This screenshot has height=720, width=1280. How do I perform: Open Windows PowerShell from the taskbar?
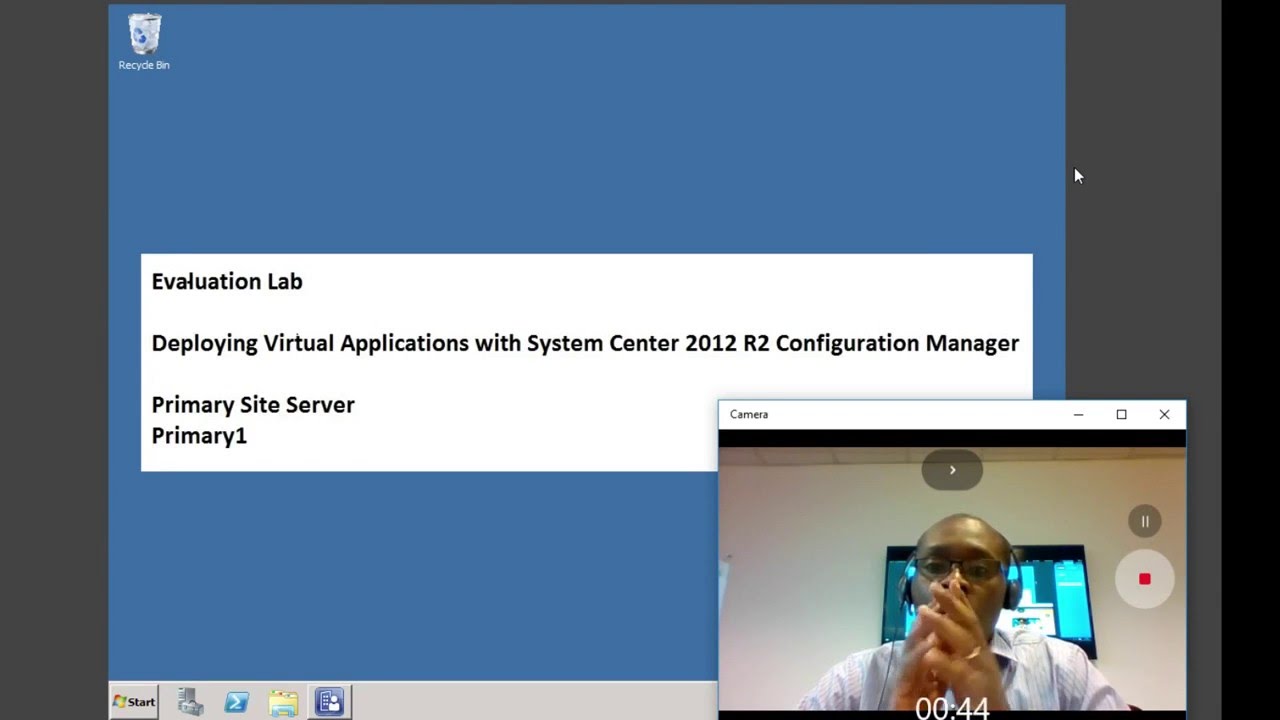[x=237, y=702]
